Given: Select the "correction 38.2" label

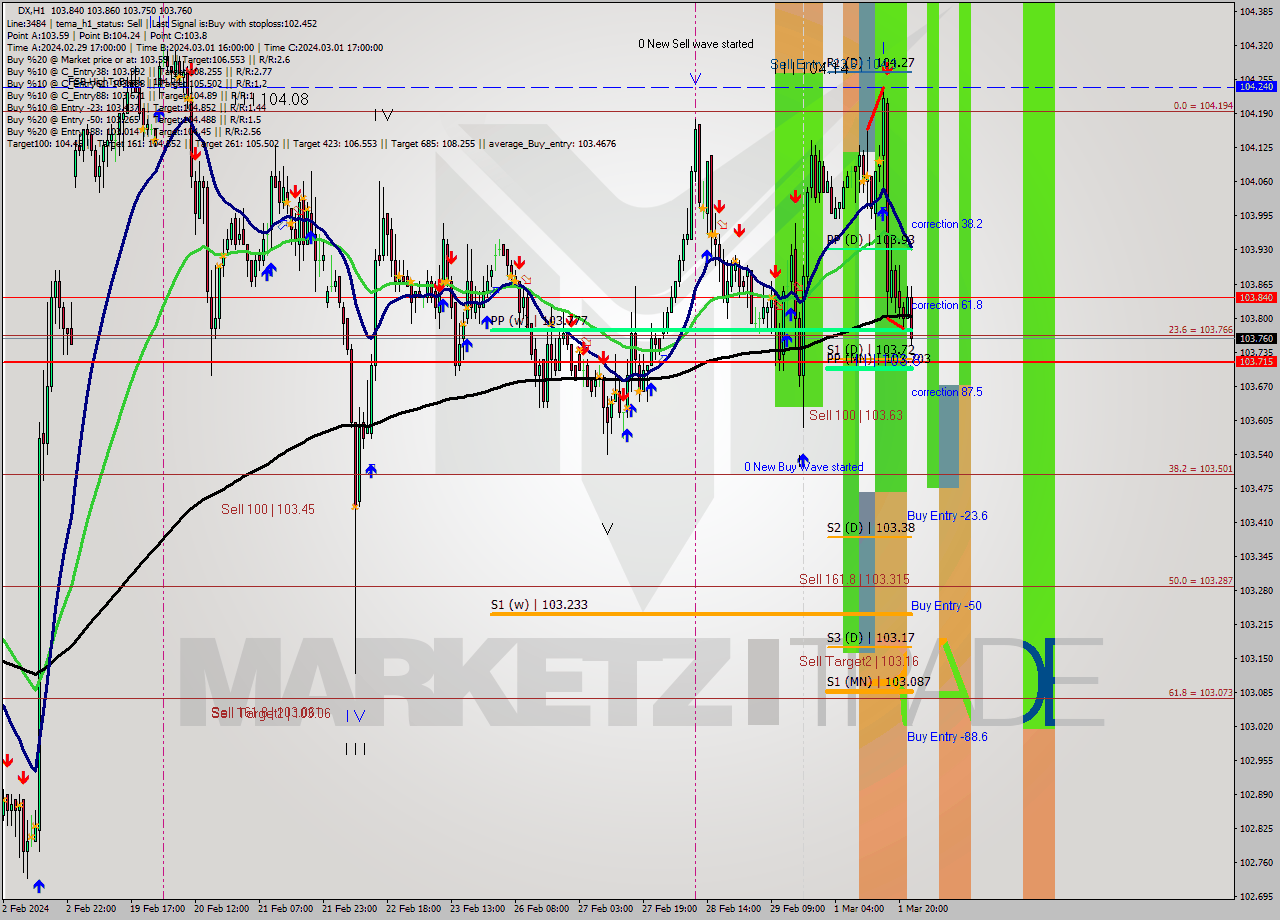Looking at the screenshot, I should tap(946, 224).
